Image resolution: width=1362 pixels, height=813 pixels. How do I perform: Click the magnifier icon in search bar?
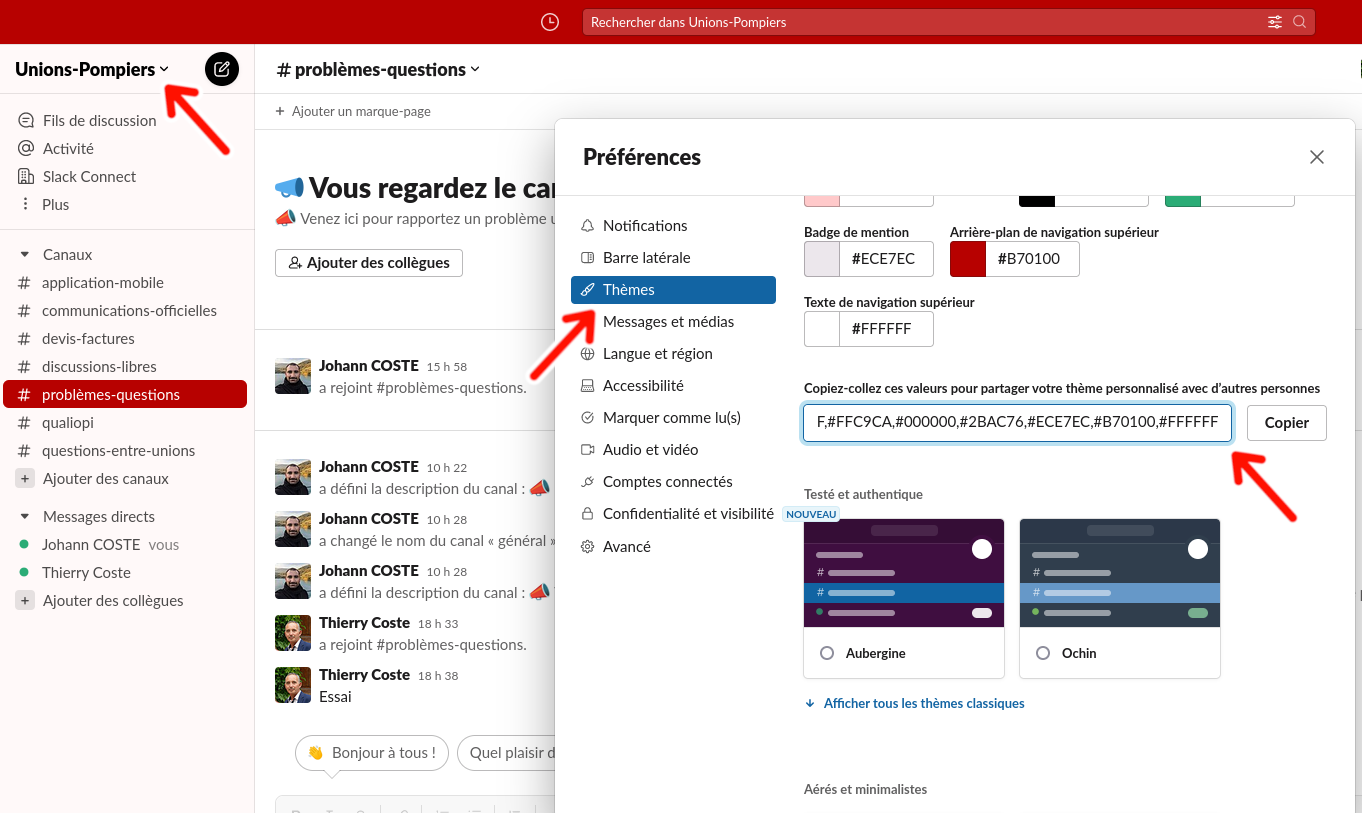tap(1300, 22)
